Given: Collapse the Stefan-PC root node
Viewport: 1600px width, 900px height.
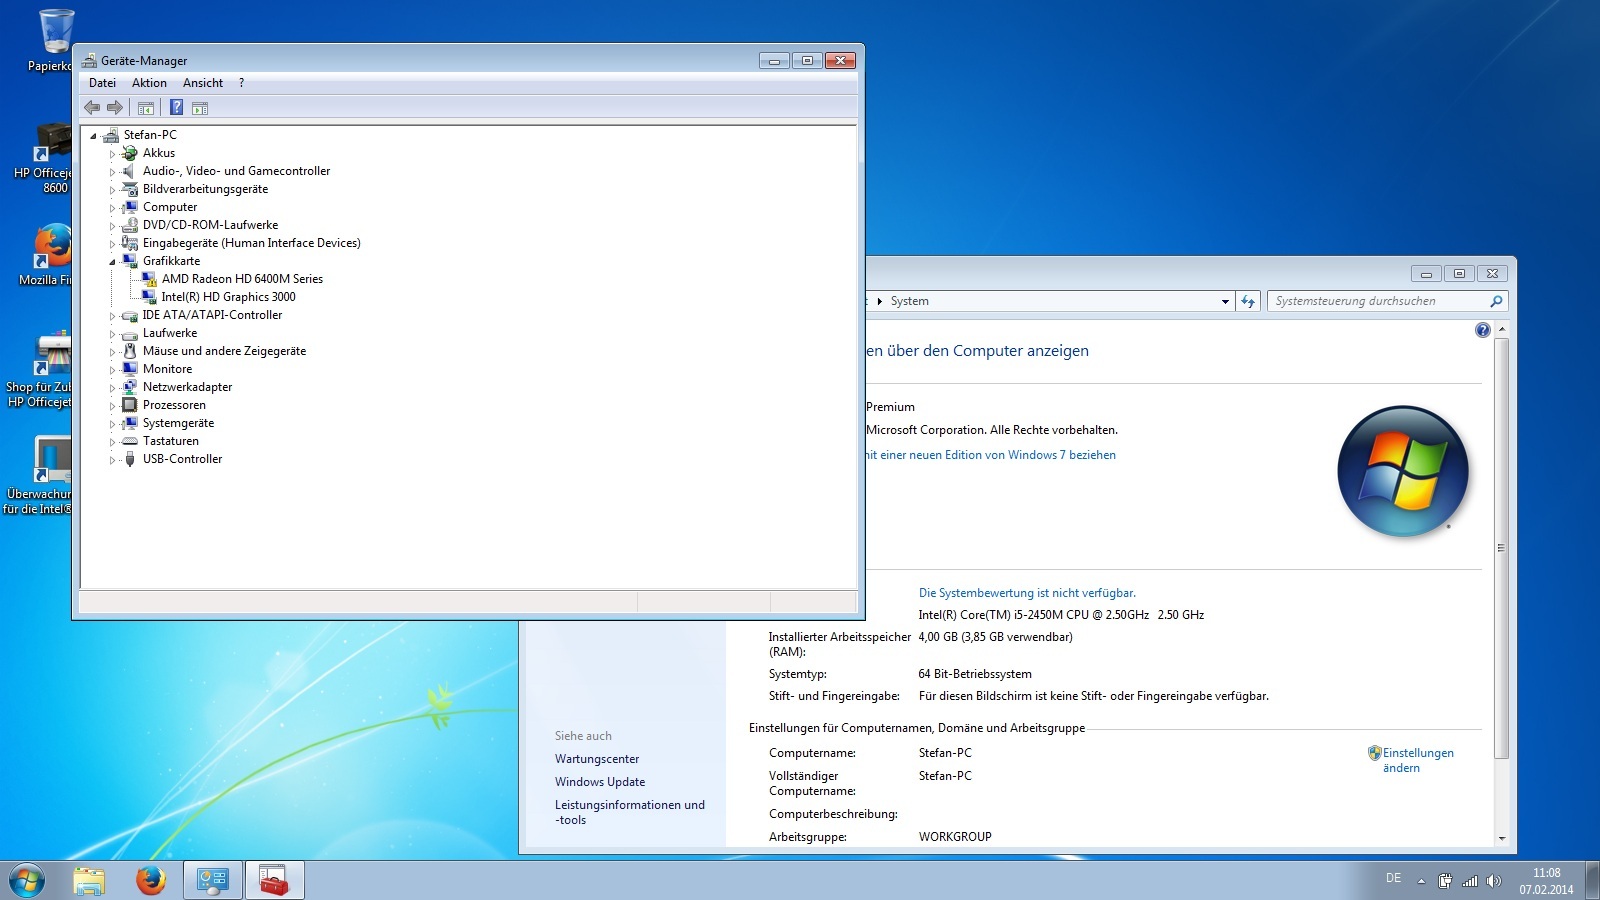Looking at the screenshot, I should point(93,136).
